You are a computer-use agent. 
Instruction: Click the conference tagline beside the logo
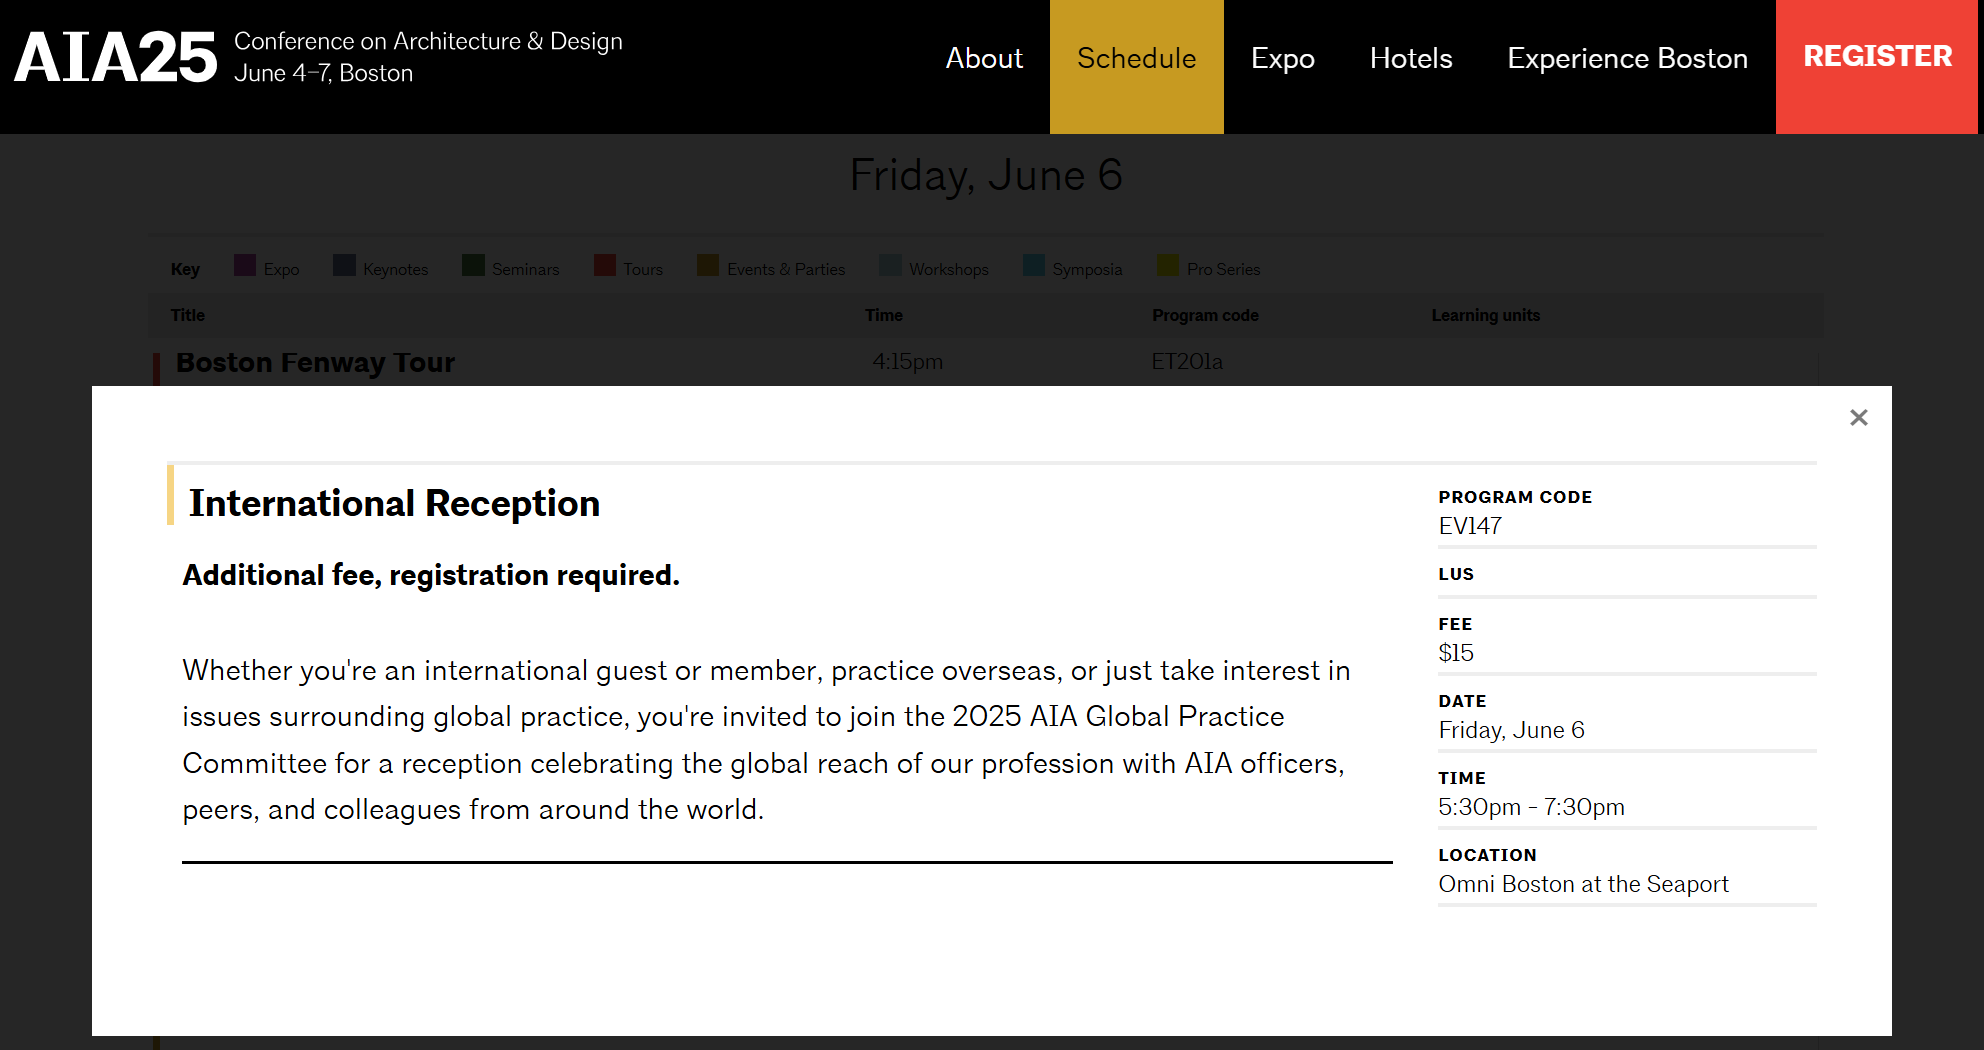tap(427, 57)
